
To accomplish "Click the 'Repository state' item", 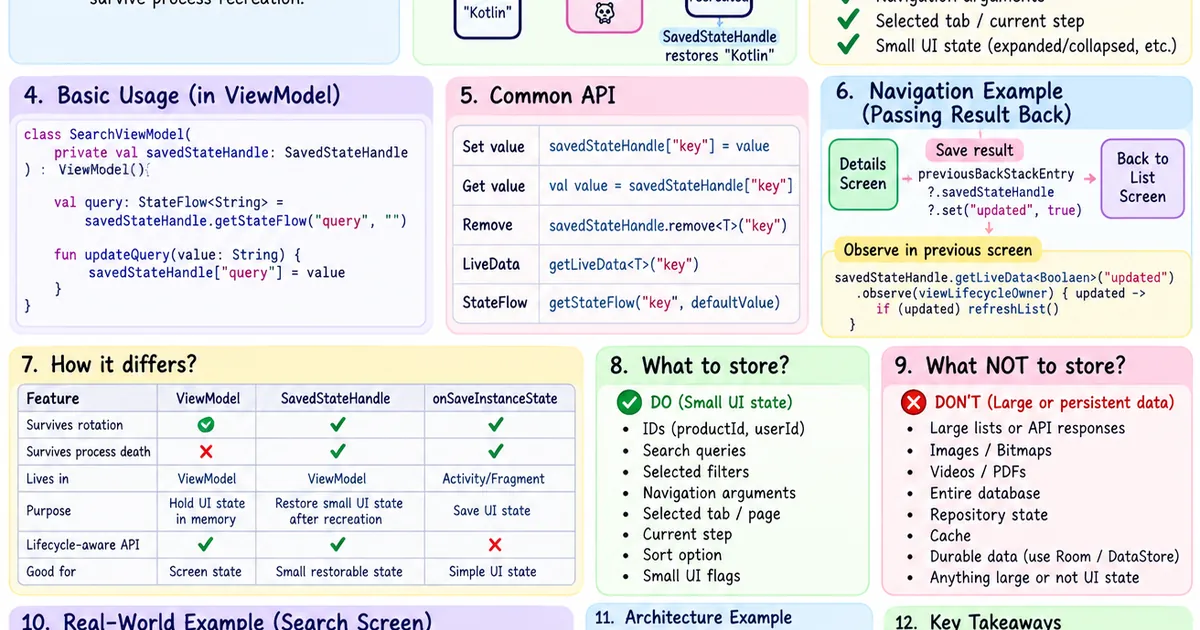I will 988,515.
